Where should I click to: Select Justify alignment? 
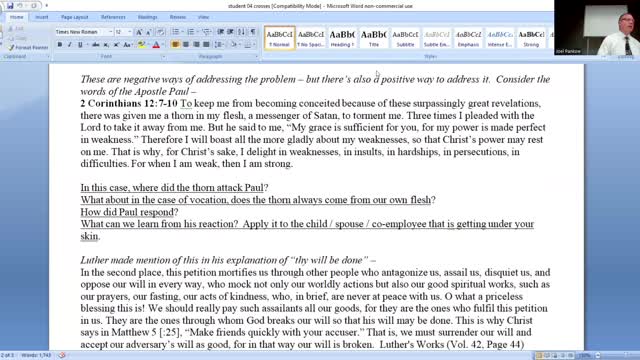tap(206, 44)
